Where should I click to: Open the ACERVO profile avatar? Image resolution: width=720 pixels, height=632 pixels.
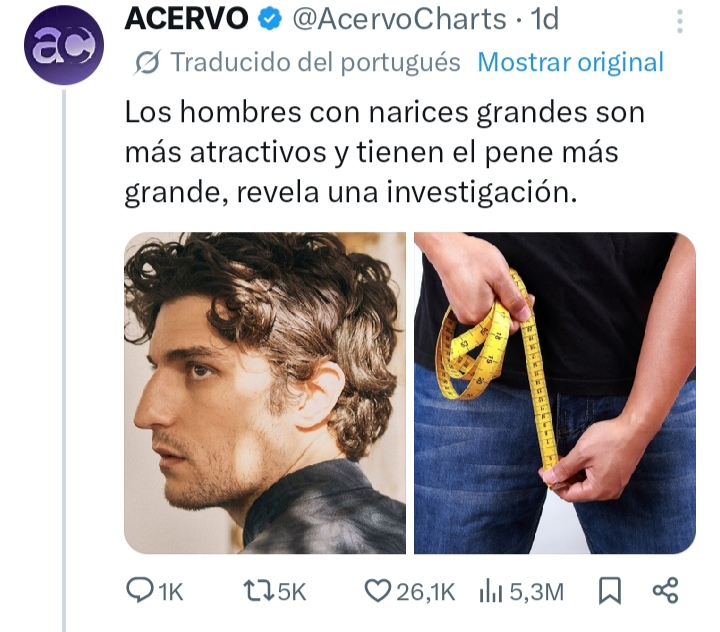click(x=64, y=45)
